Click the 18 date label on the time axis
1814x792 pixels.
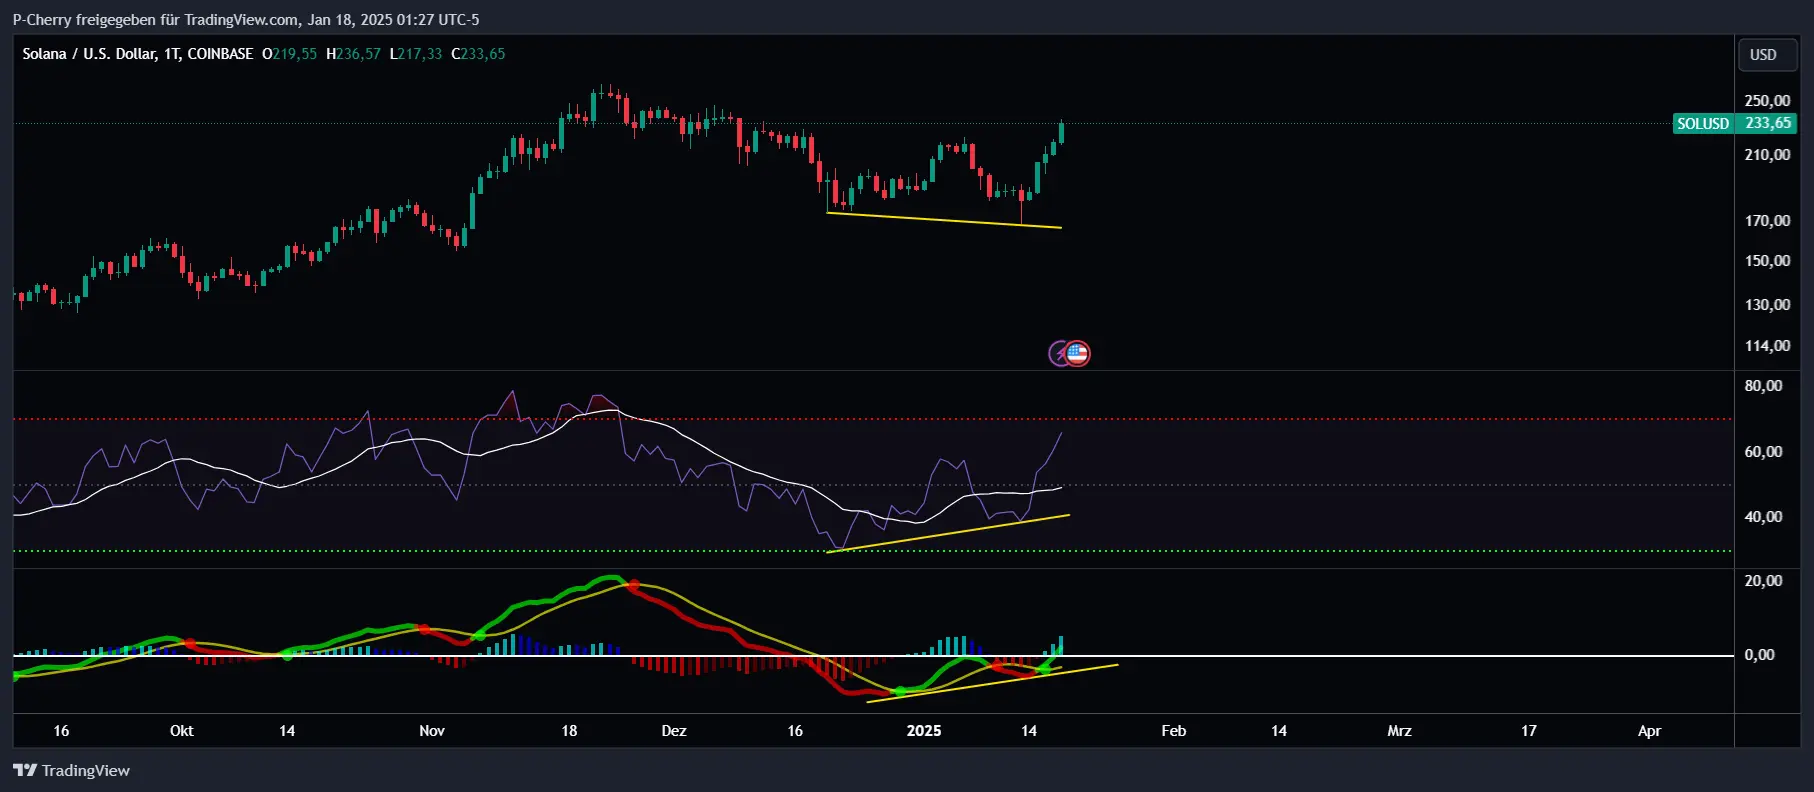569,731
